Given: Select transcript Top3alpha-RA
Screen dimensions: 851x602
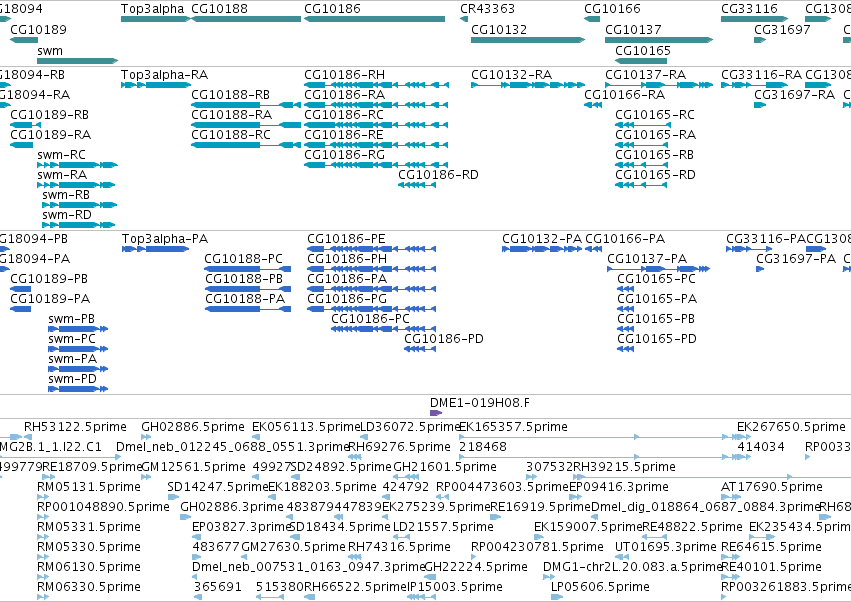Looking at the screenshot, I should (156, 85).
